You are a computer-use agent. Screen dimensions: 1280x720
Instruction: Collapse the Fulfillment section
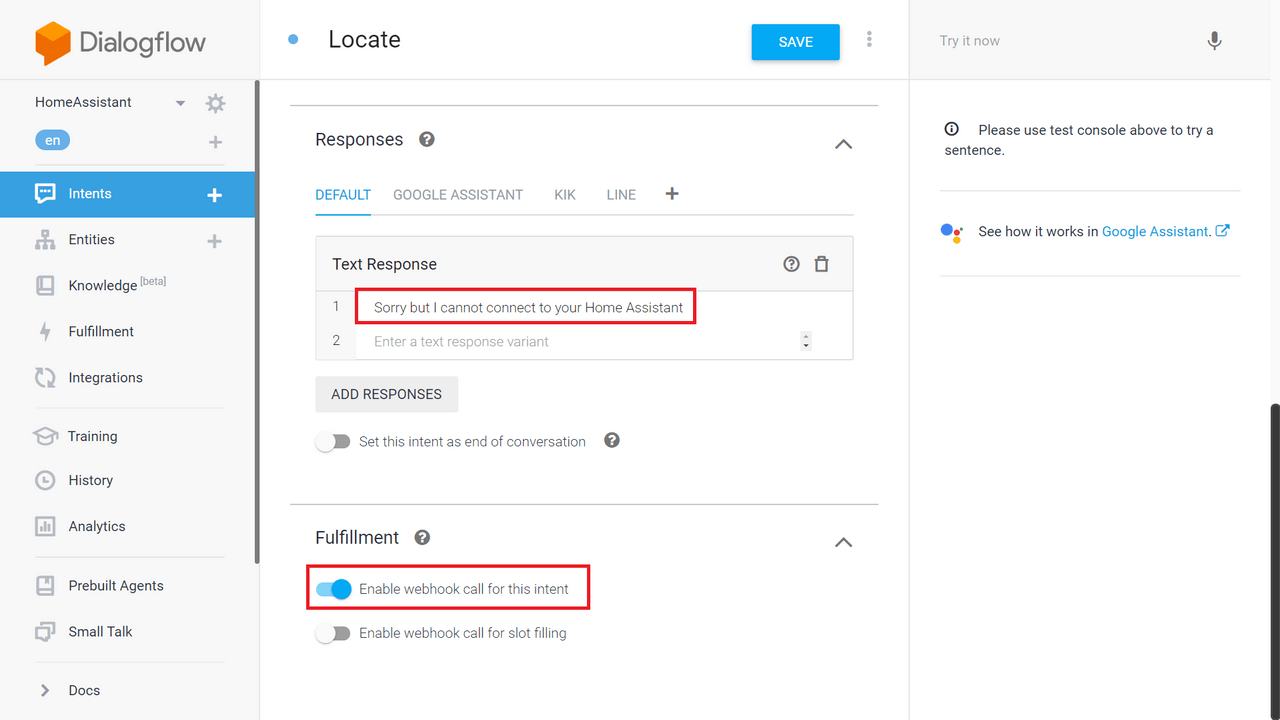point(843,542)
